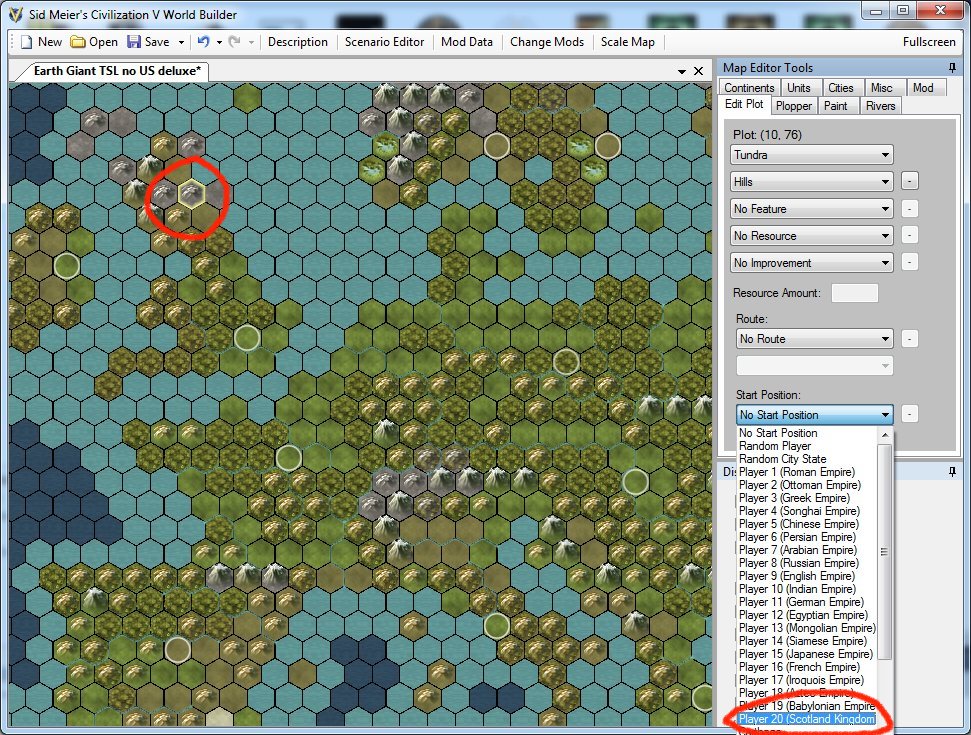971x735 pixels.
Task: Open the Hills plot type dropdown
Action: click(x=811, y=181)
